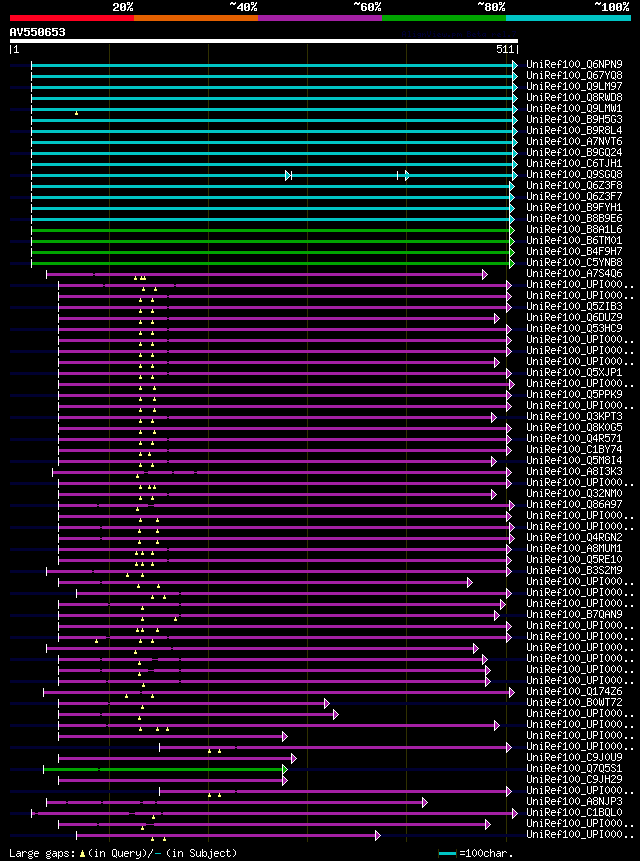
Task: Select the UniRef100_B9R8L4 entry
Action: coord(574,131)
